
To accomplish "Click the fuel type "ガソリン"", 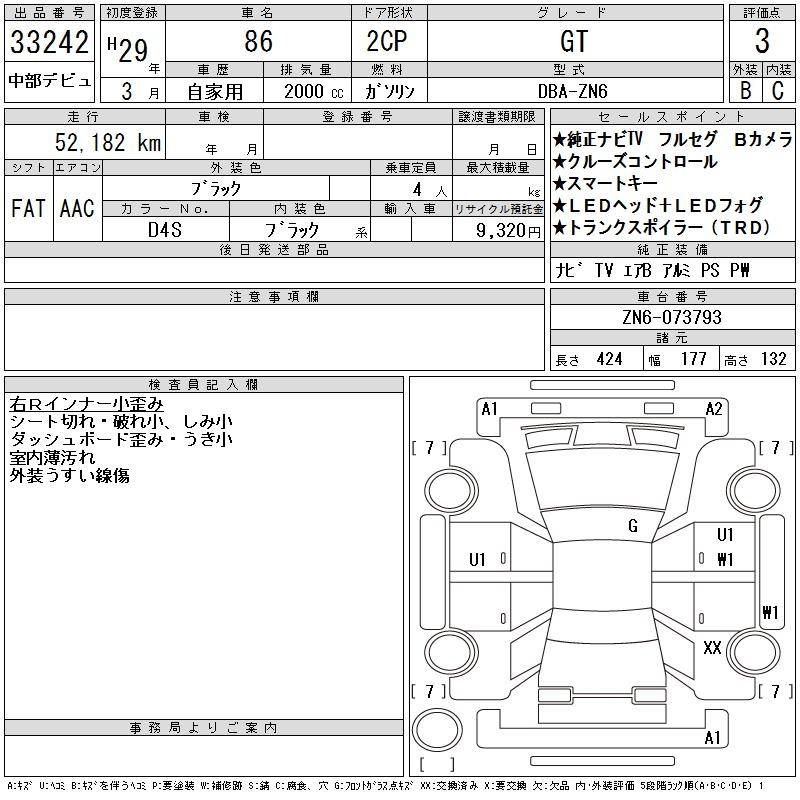I will (x=389, y=92).
